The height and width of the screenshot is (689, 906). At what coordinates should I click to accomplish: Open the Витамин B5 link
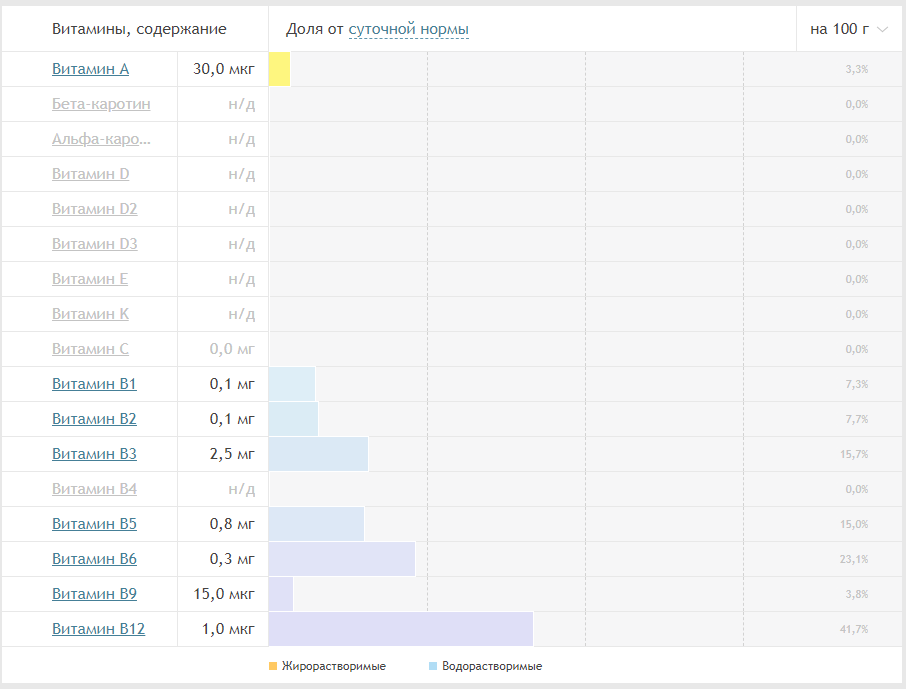[94, 524]
